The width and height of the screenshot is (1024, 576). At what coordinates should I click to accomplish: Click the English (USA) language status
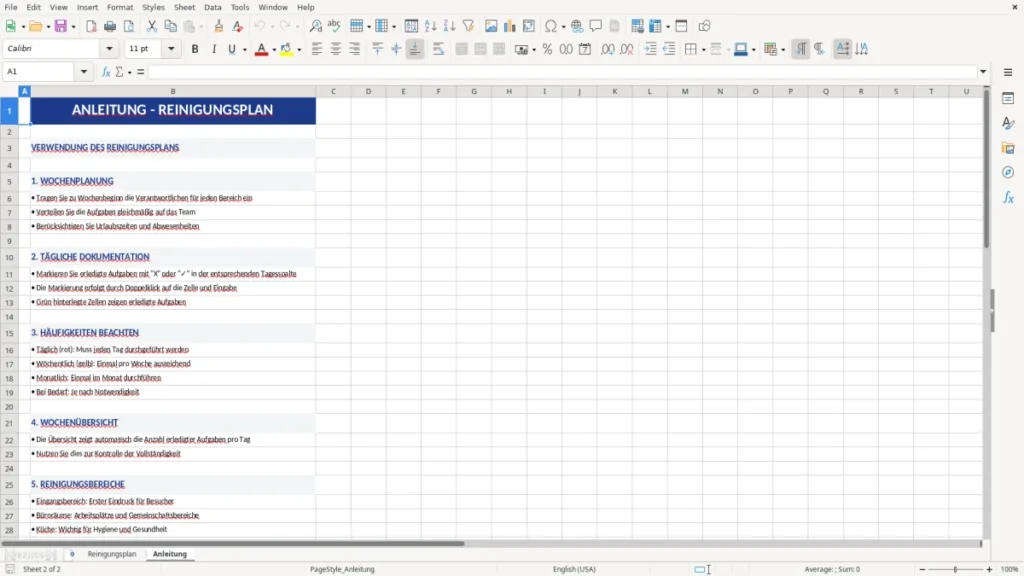pyautogui.click(x=574, y=569)
